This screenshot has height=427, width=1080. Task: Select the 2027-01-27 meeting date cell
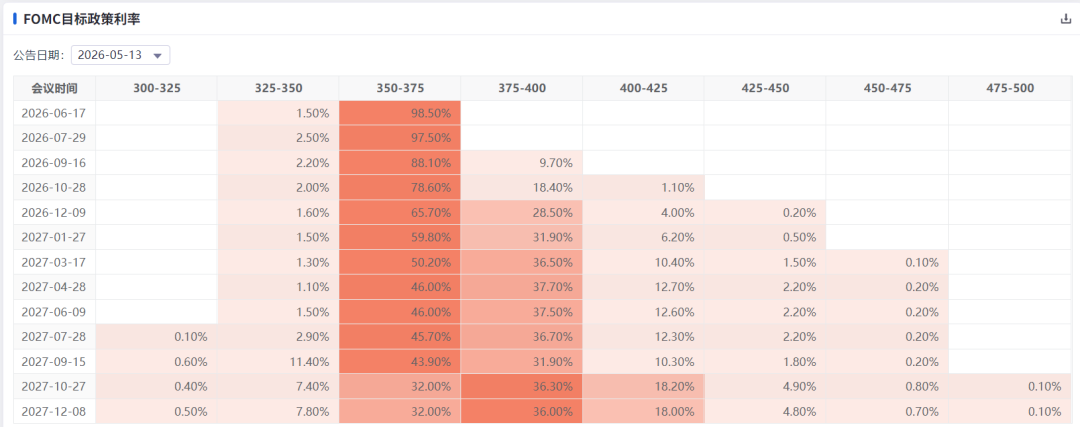point(54,237)
